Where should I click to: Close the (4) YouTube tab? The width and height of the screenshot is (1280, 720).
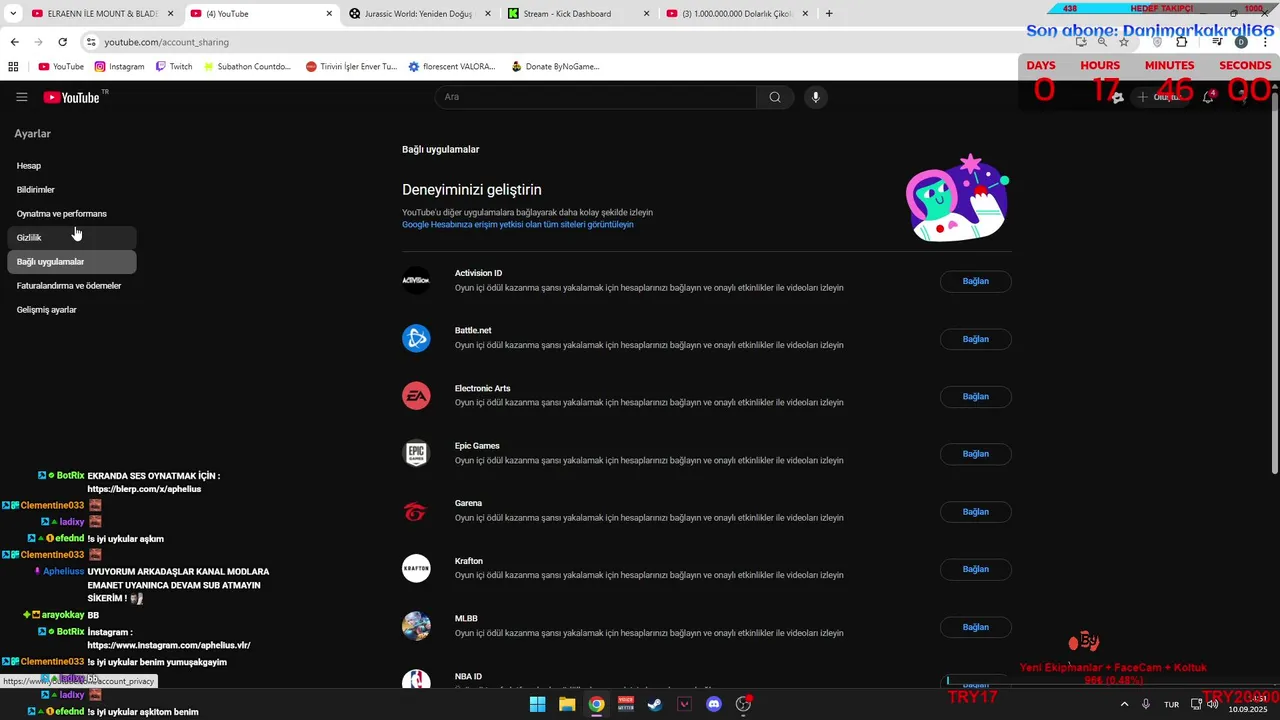[x=329, y=13]
